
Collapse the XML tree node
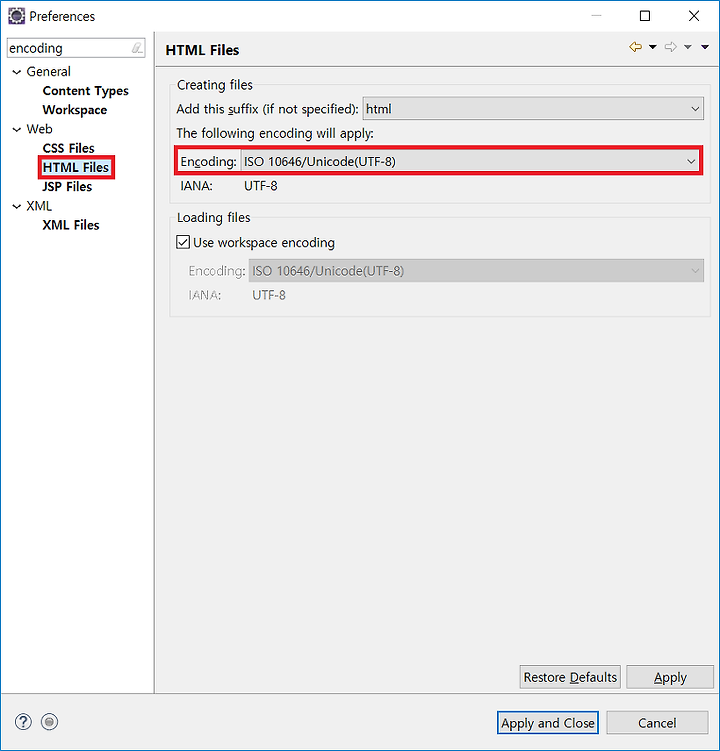pos(17,206)
